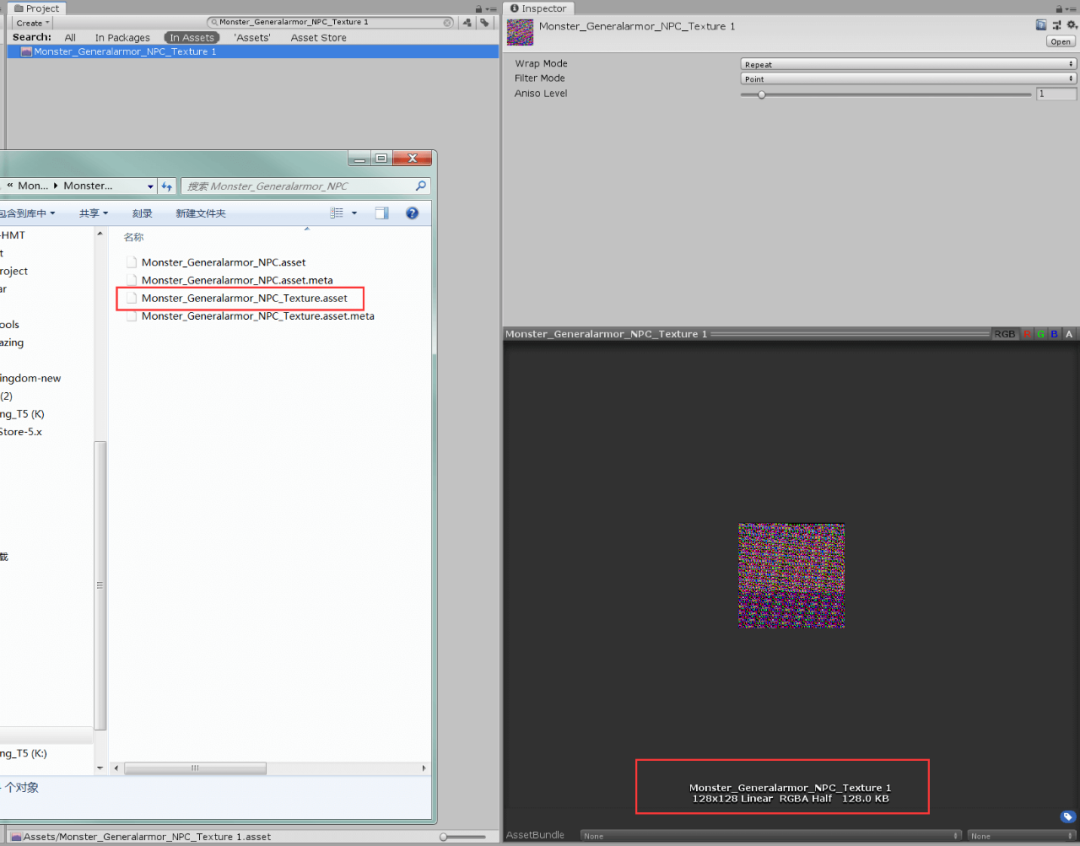
Task: Click 刻录 in Explorer toolbar
Action: tap(142, 214)
